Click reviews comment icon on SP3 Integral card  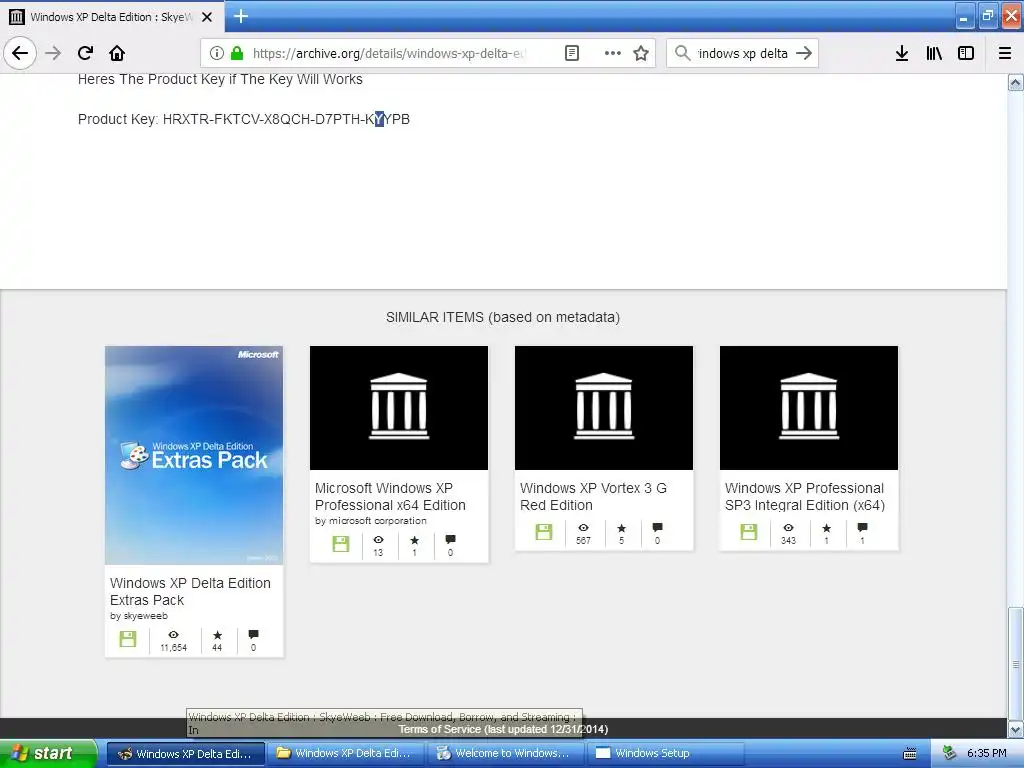click(863, 528)
